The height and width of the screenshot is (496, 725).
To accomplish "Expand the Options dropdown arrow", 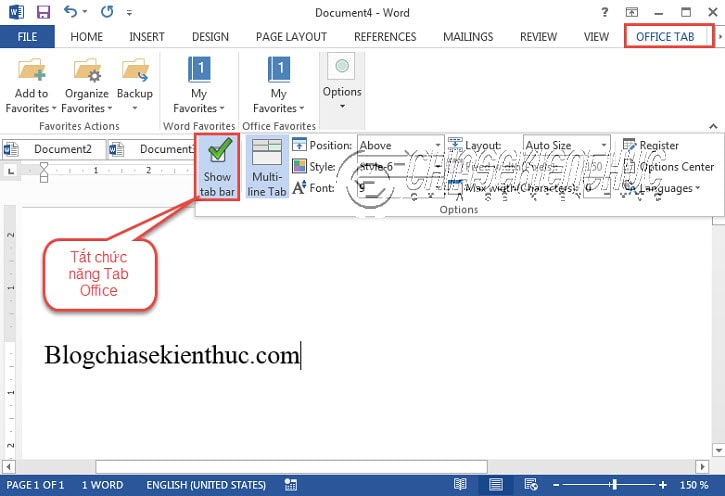I will coord(342,107).
